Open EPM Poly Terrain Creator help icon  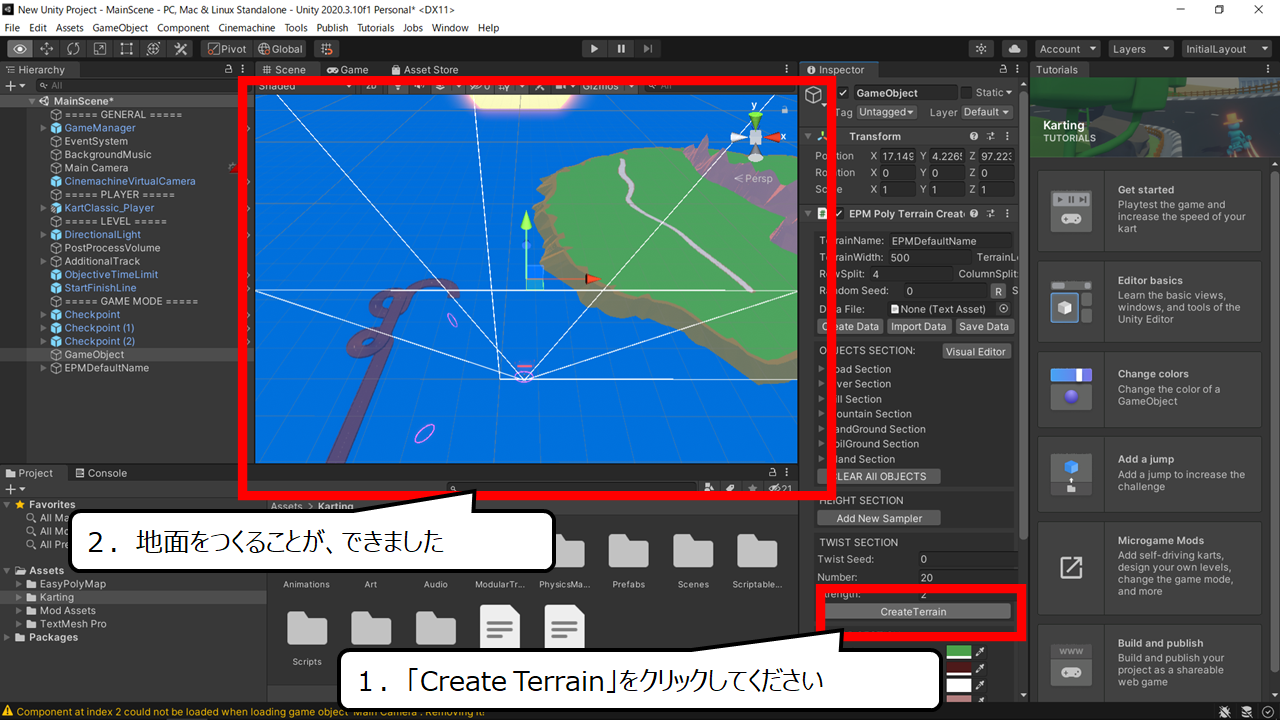(x=973, y=214)
